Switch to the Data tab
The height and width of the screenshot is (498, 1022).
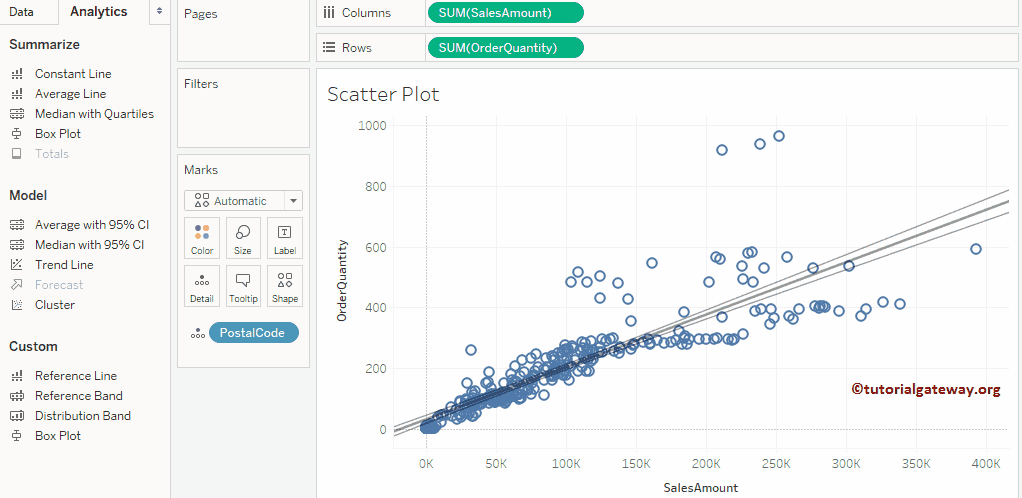(21, 12)
